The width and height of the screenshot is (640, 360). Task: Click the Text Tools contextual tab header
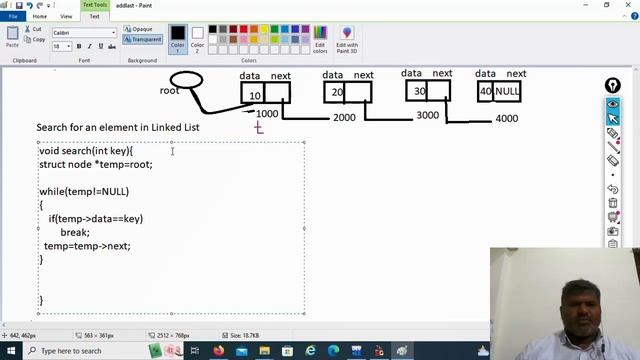(x=95, y=5)
